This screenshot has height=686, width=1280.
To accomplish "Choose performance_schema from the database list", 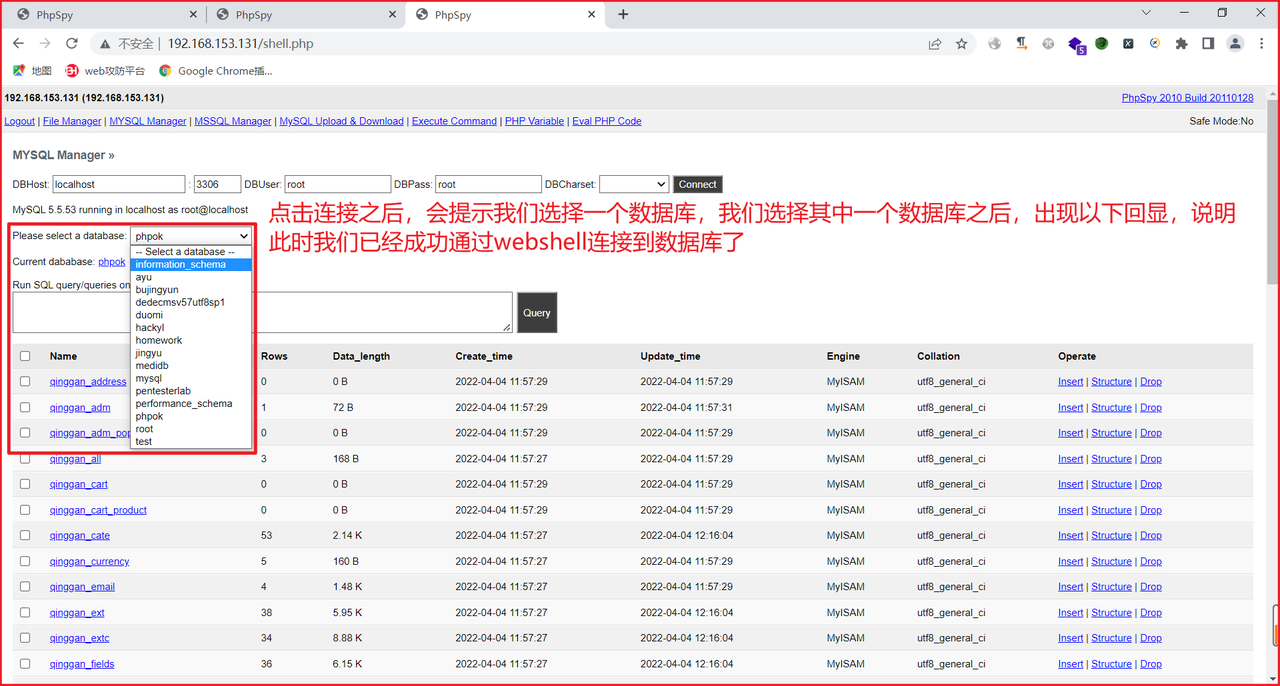I will (x=191, y=404).
